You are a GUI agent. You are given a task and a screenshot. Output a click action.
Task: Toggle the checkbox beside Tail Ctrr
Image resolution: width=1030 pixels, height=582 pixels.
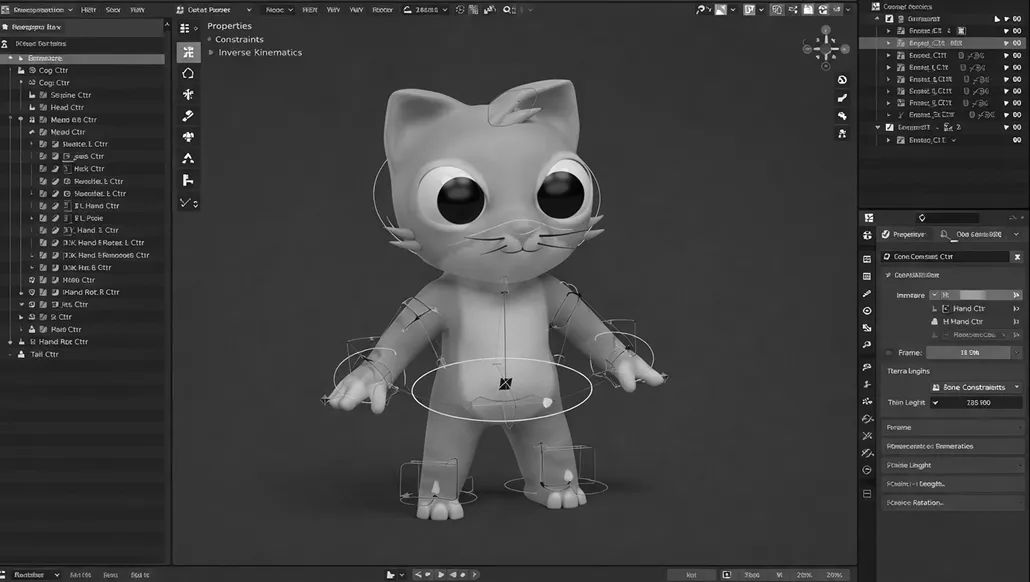pyautogui.click(x=22, y=354)
